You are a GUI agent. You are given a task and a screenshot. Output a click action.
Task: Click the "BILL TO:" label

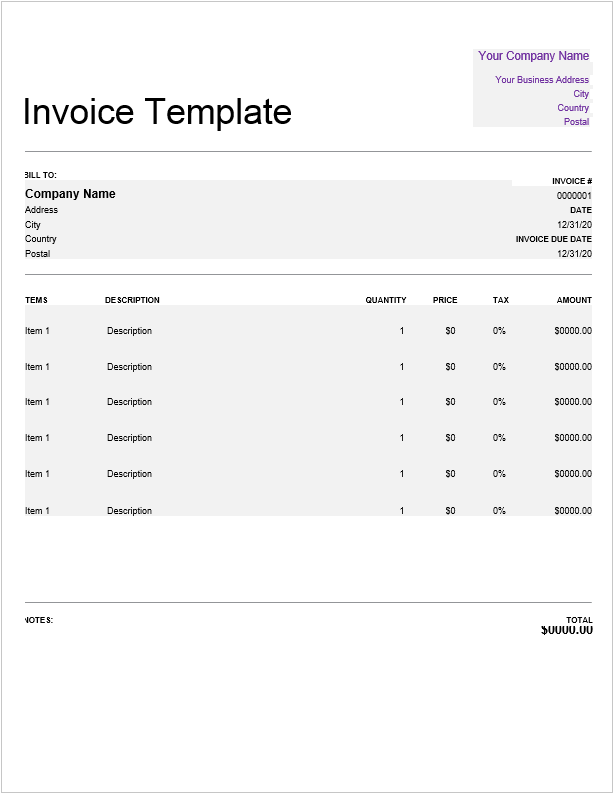40,175
